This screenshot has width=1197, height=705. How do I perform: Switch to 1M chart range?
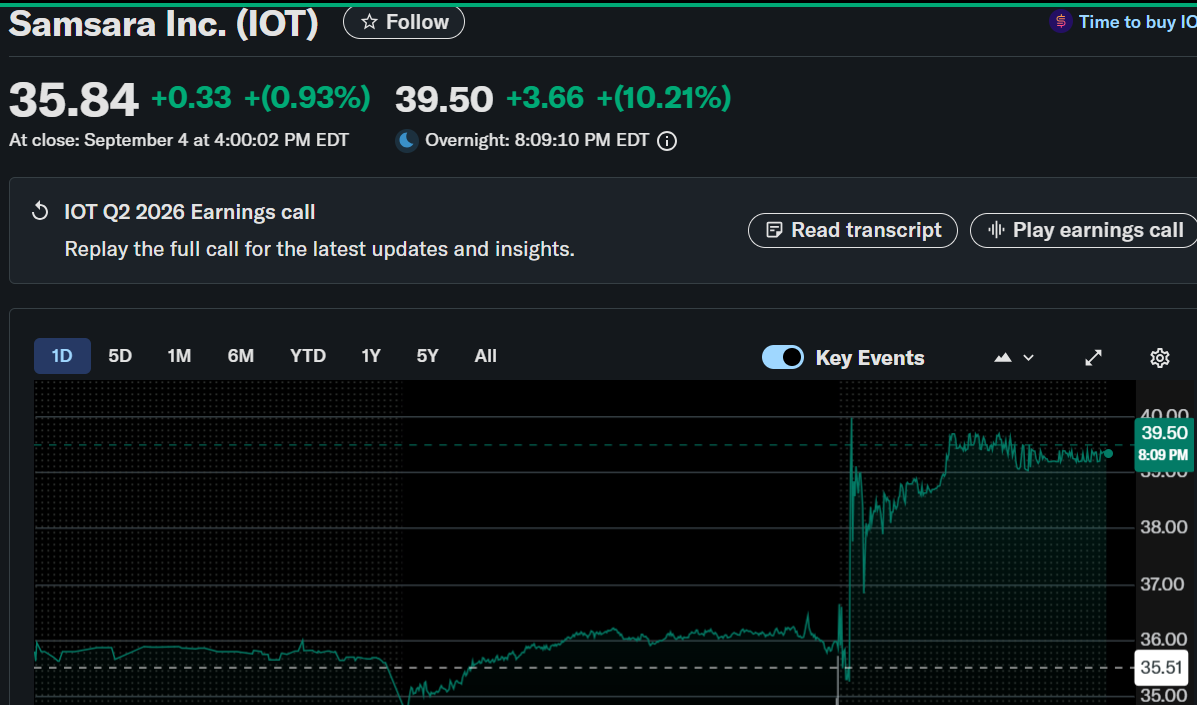click(x=179, y=356)
